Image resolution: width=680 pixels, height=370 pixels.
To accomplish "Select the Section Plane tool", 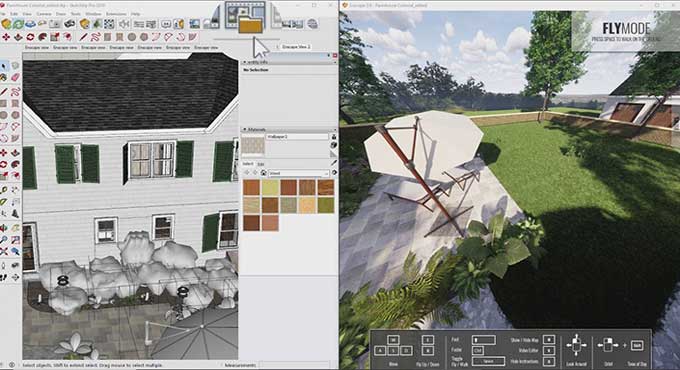I will 15,278.
